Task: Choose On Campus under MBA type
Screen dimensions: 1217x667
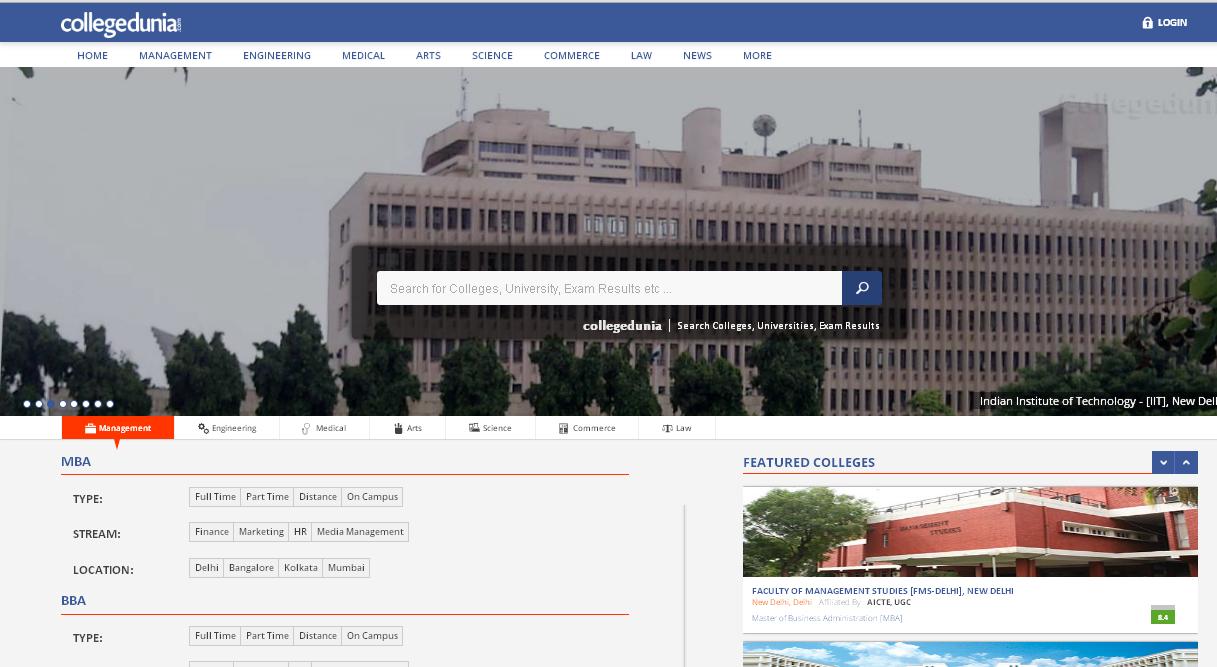Action: point(372,497)
